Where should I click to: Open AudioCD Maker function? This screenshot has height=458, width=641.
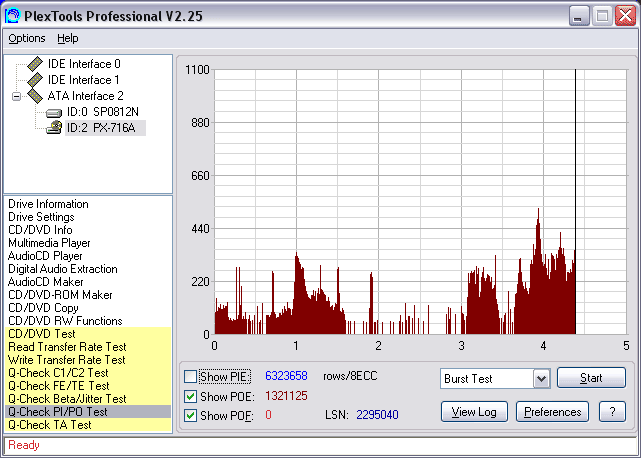[45, 282]
